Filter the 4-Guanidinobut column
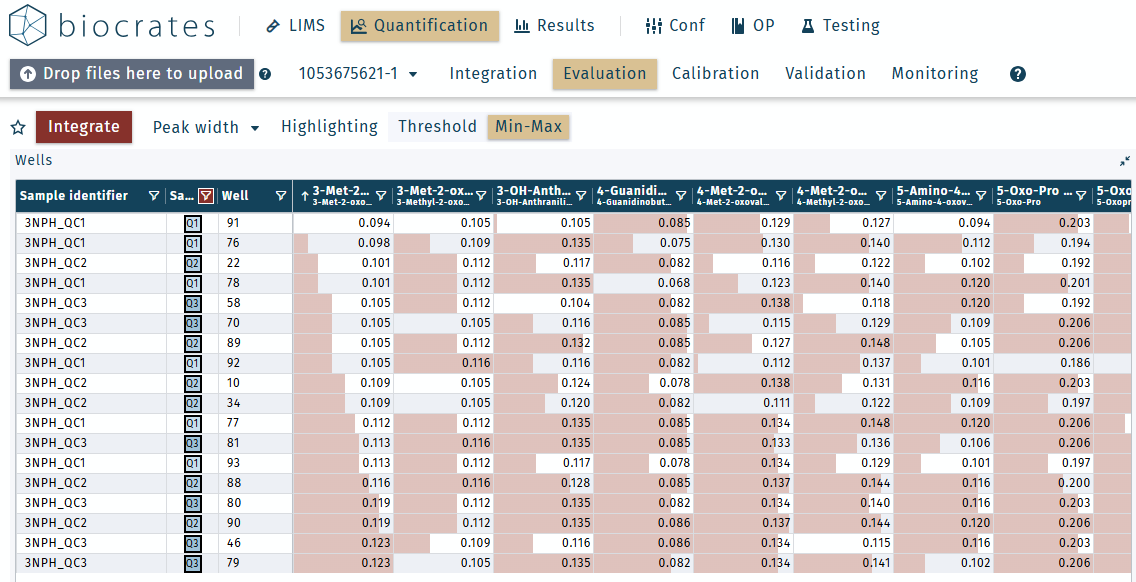Viewport: 1136px width, 582px height. pyautogui.click(x=680, y=196)
